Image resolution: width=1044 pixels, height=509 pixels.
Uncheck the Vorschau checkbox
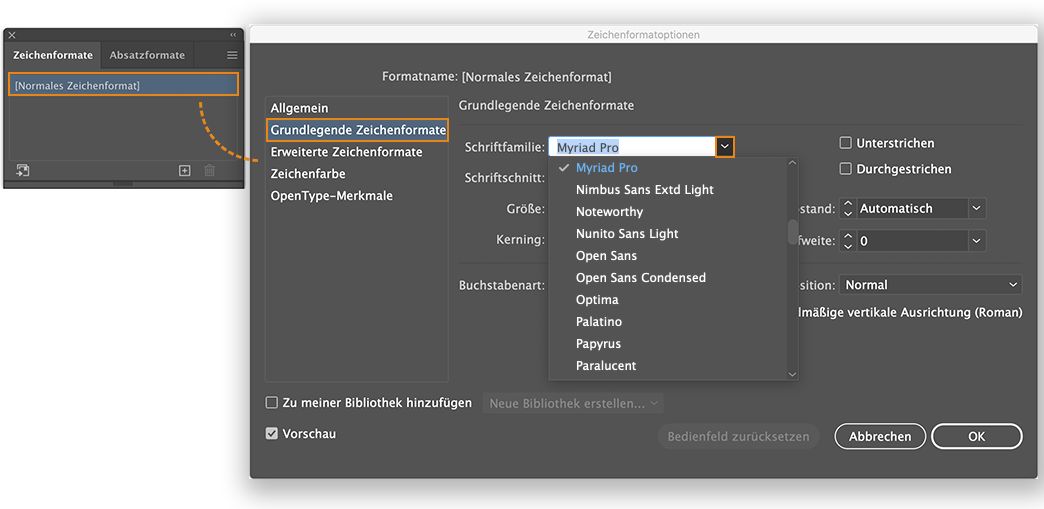(x=271, y=434)
